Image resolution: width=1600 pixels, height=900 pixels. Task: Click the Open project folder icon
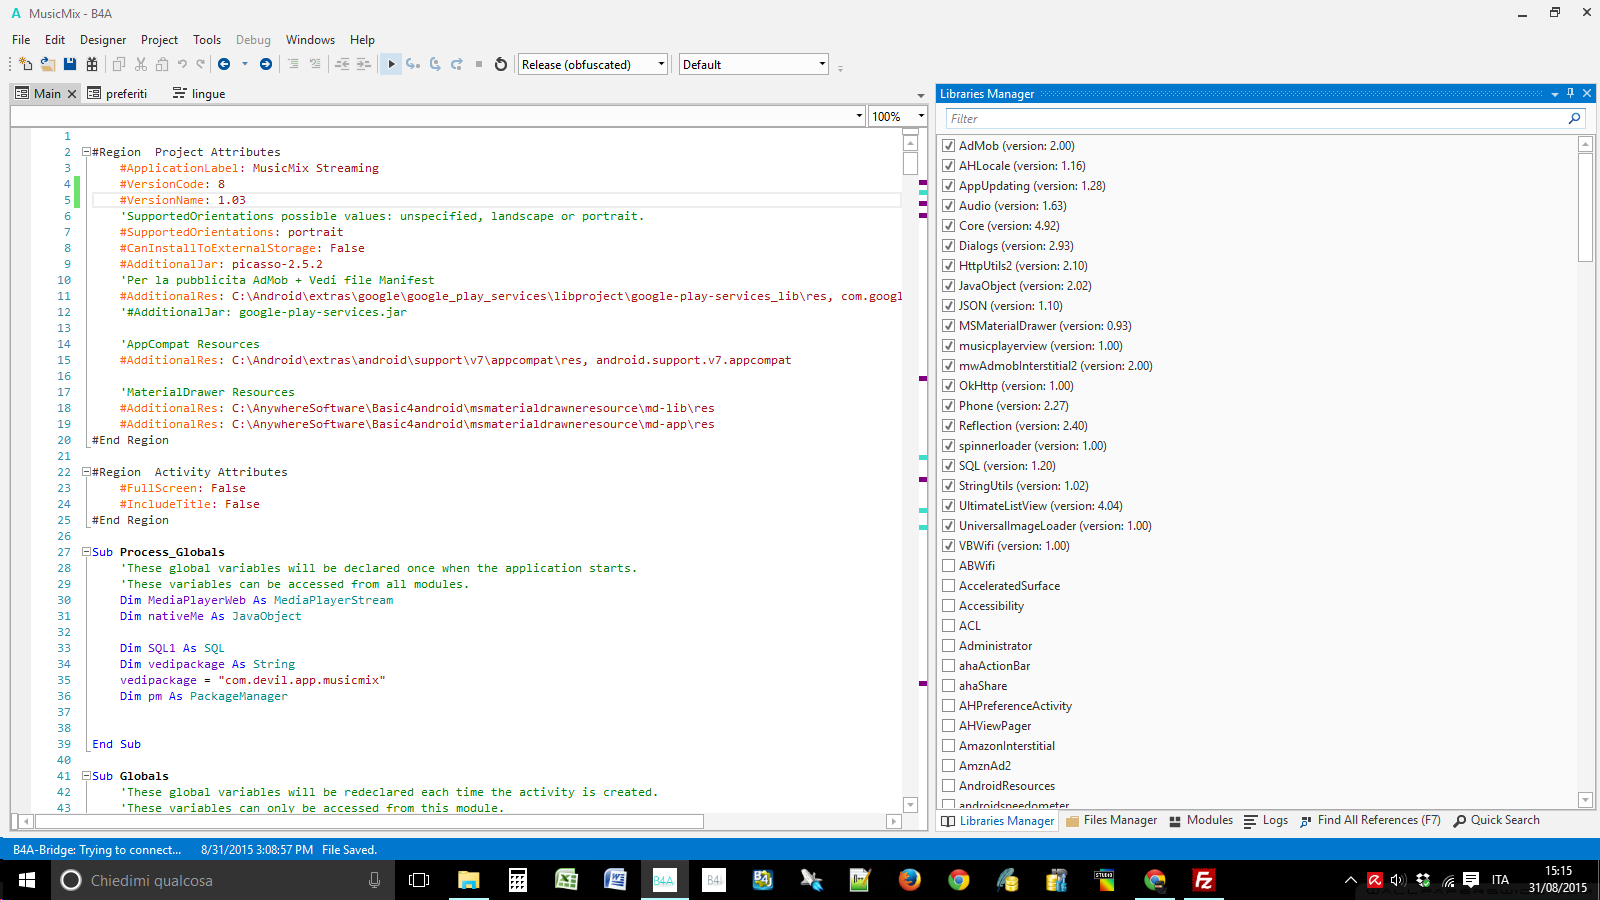point(47,64)
